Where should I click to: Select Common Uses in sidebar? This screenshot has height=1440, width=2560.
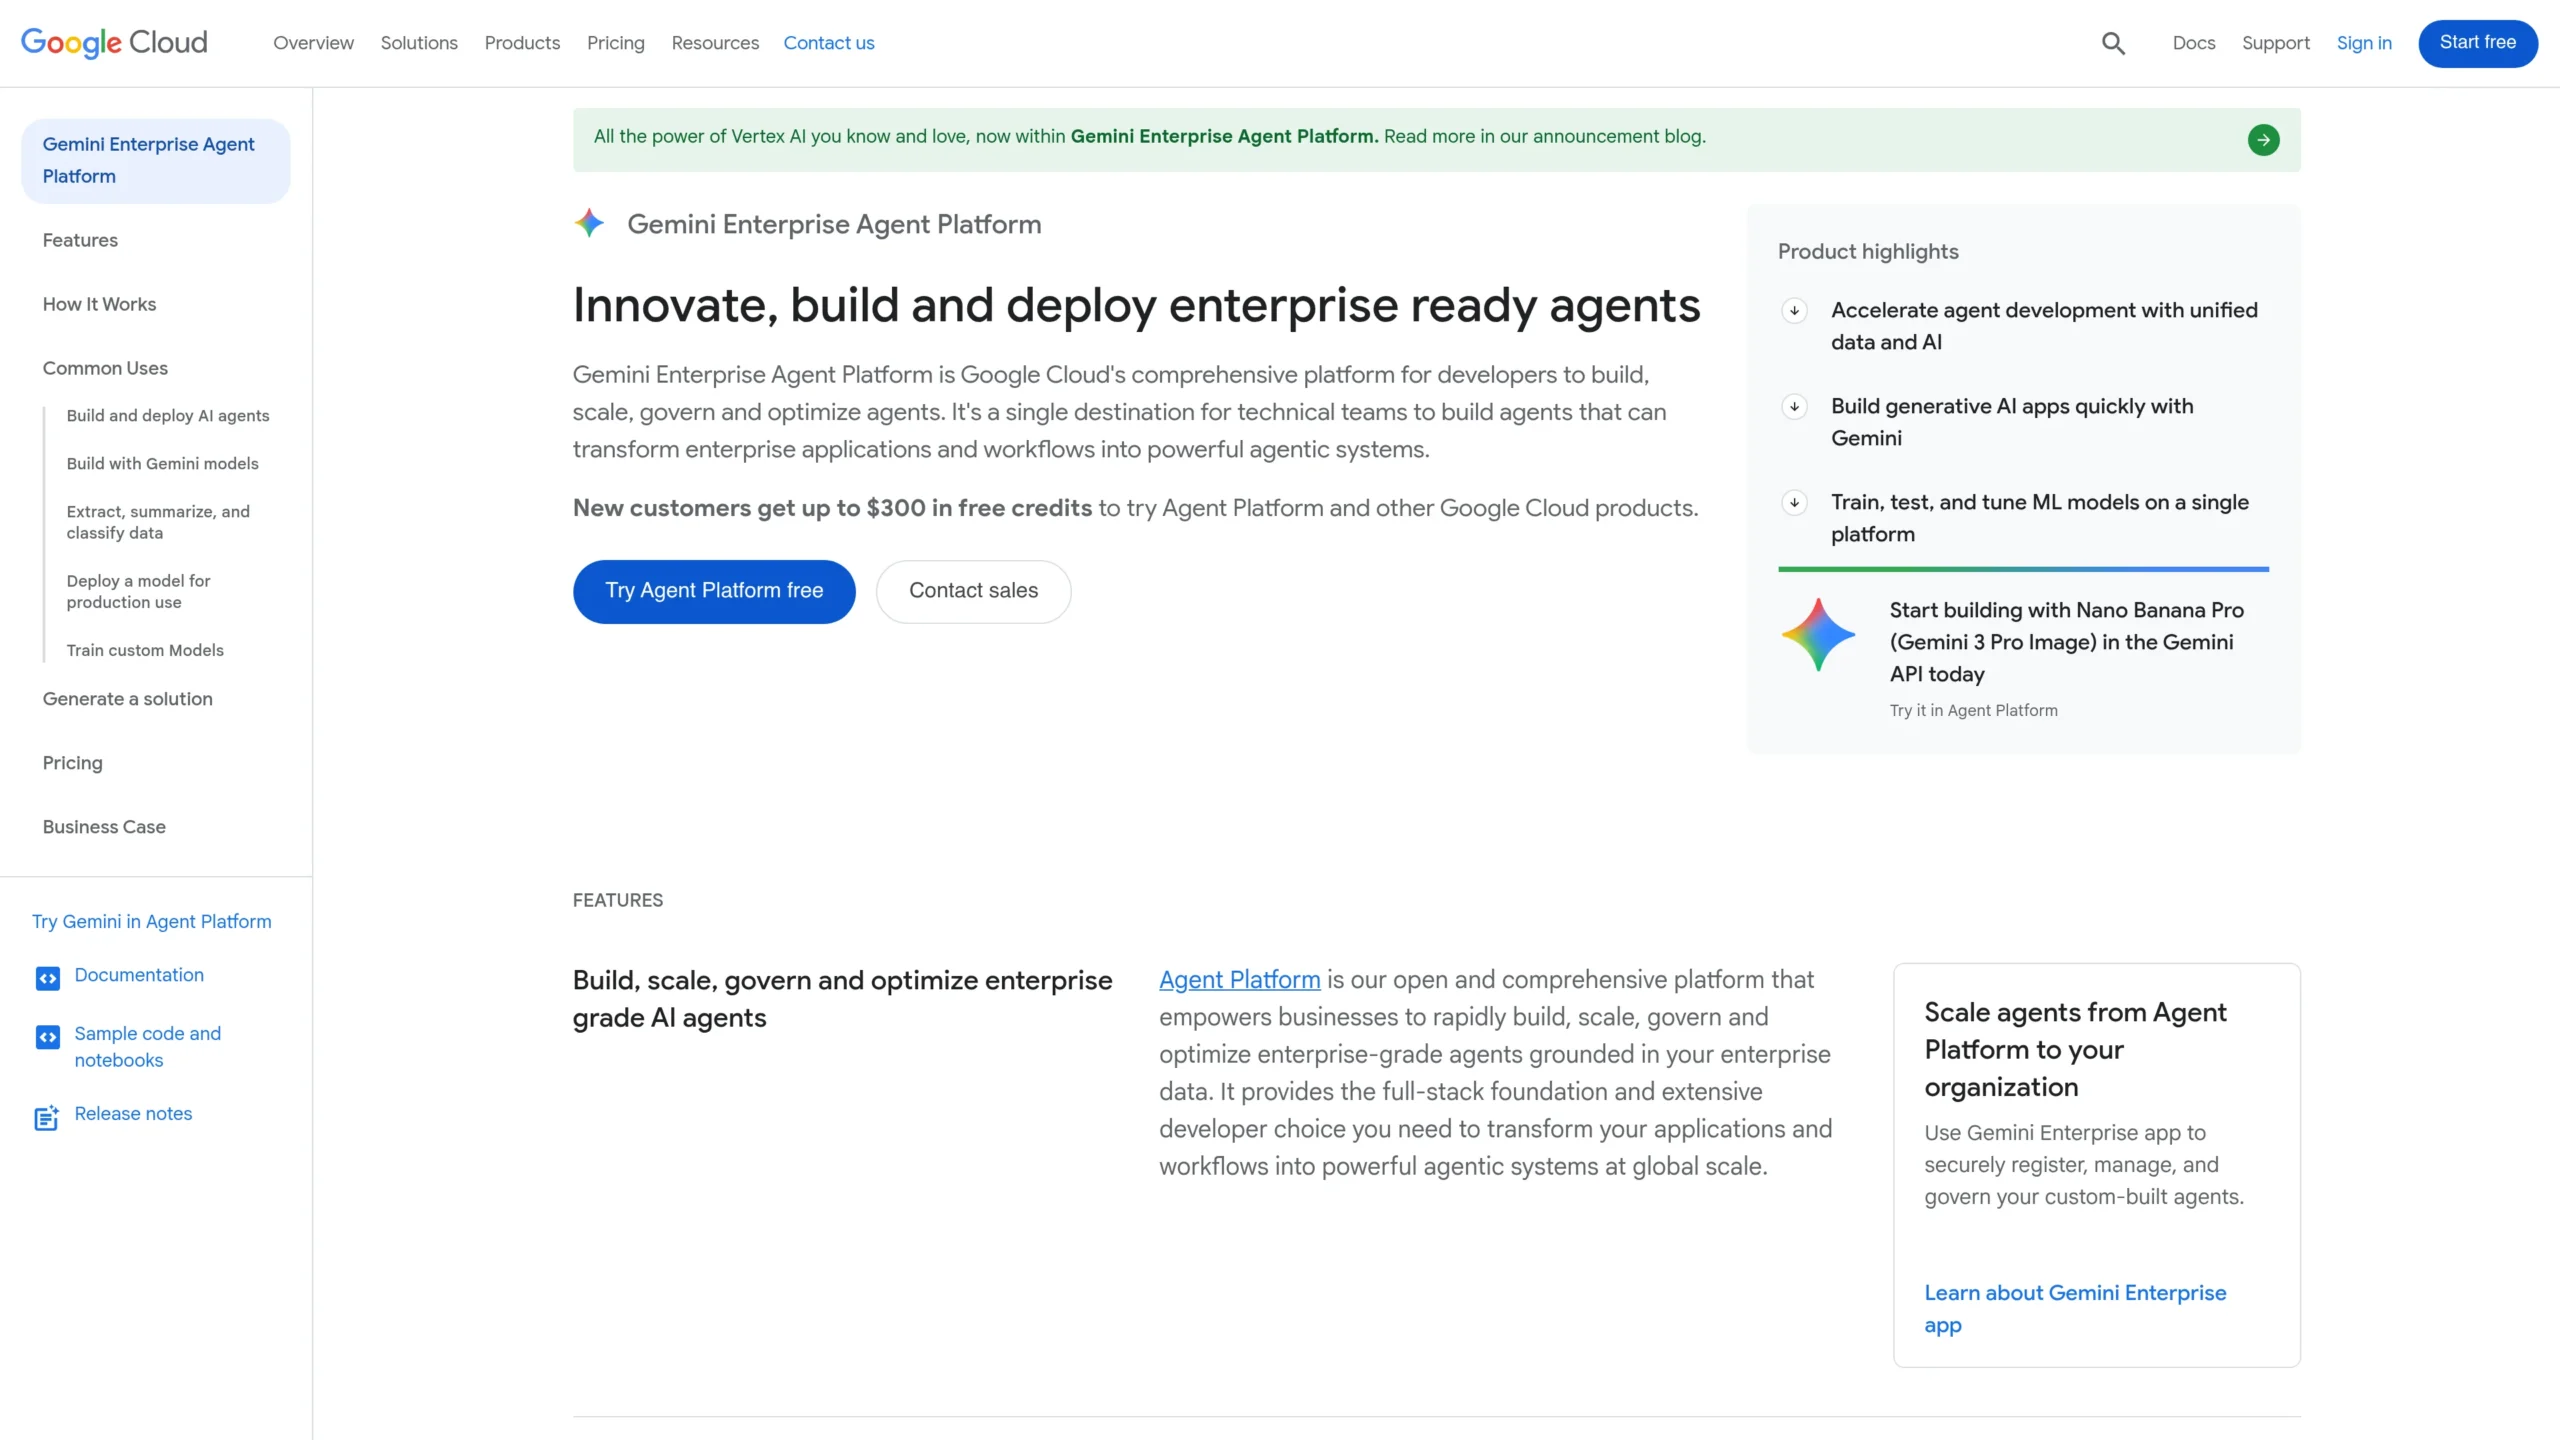pyautogui.click(x=105, y=368)
